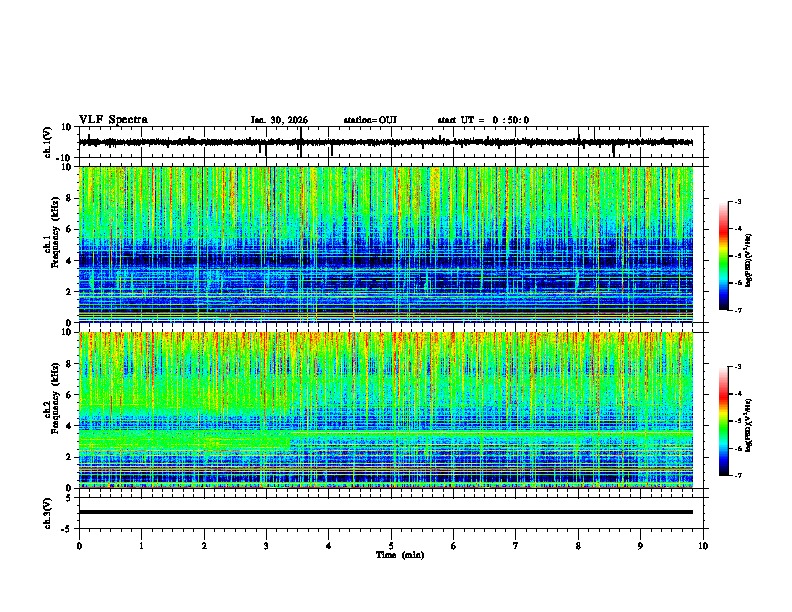Click inside the ch.1 spectrogram panel
The height and width of the screenshot is (612, 792).
[386, 244]
